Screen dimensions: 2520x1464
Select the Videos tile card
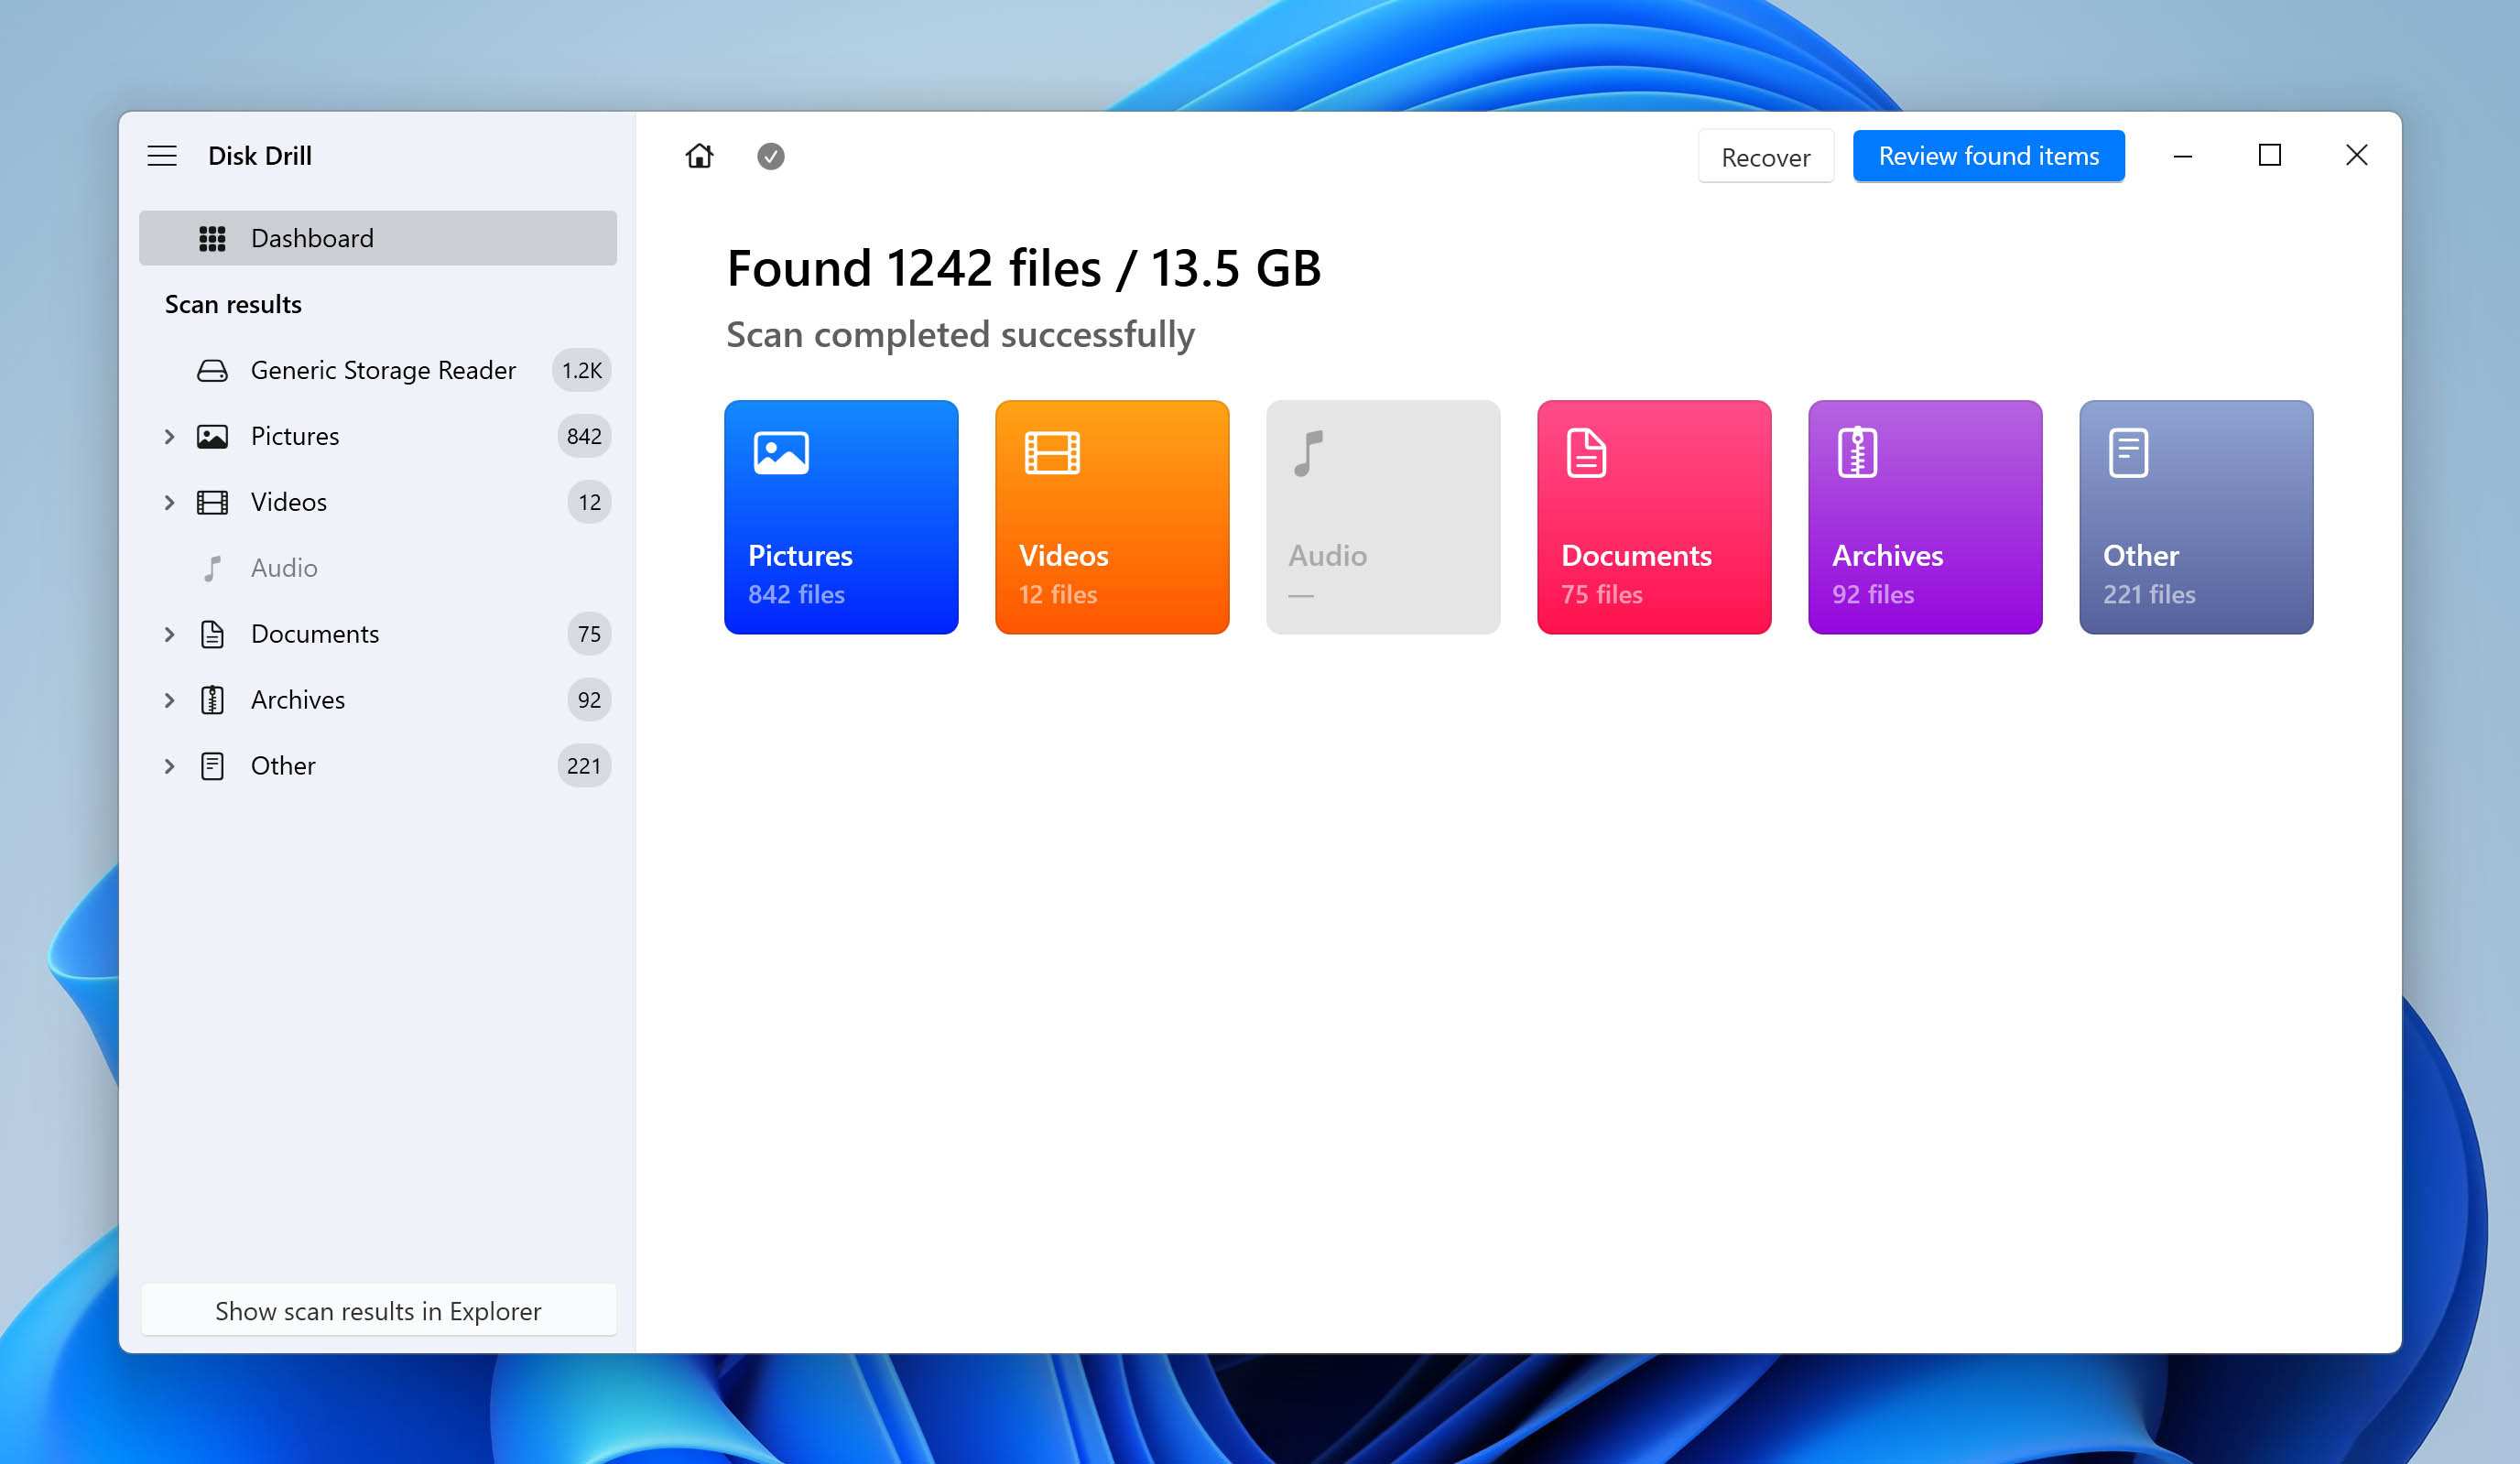[1112, 515]
